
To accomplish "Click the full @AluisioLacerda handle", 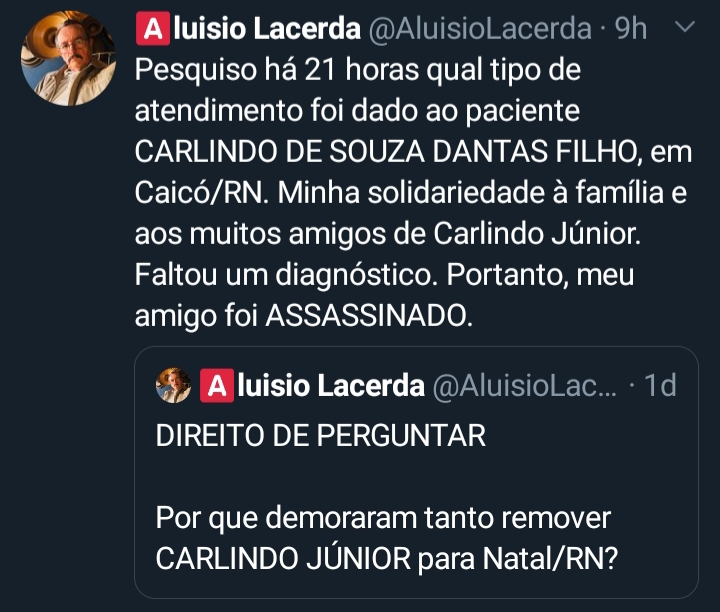I will tap(481, 29).
